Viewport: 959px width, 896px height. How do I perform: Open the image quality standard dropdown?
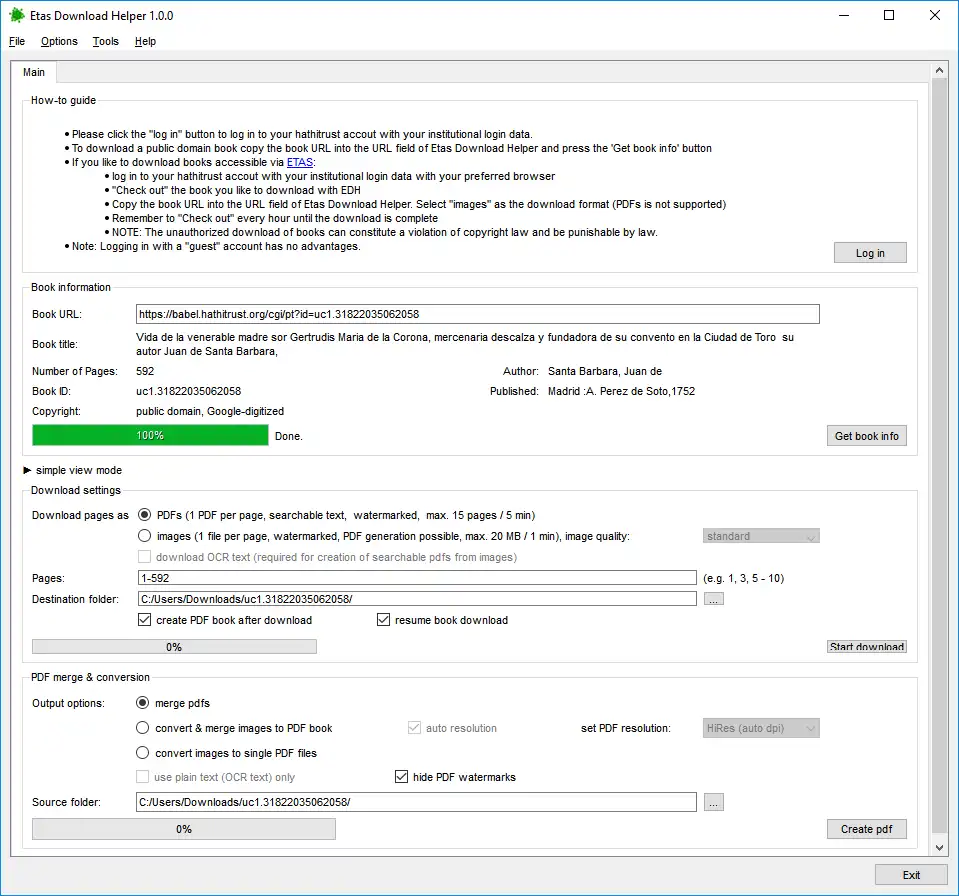pos(761,536)
